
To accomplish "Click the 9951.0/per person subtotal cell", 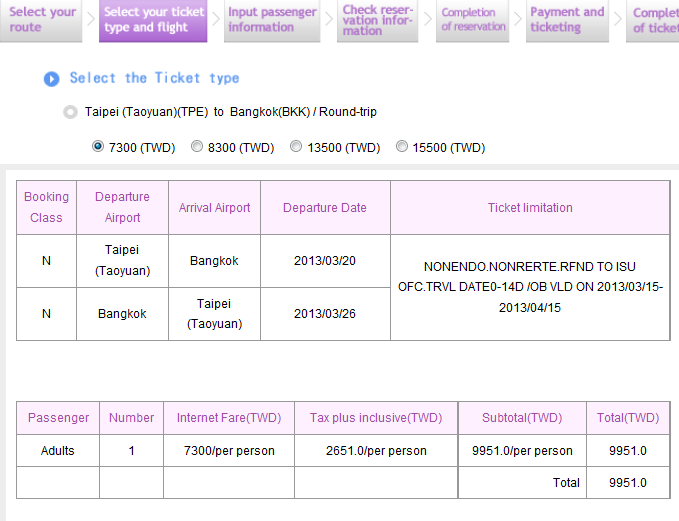I will pos(522,451).
